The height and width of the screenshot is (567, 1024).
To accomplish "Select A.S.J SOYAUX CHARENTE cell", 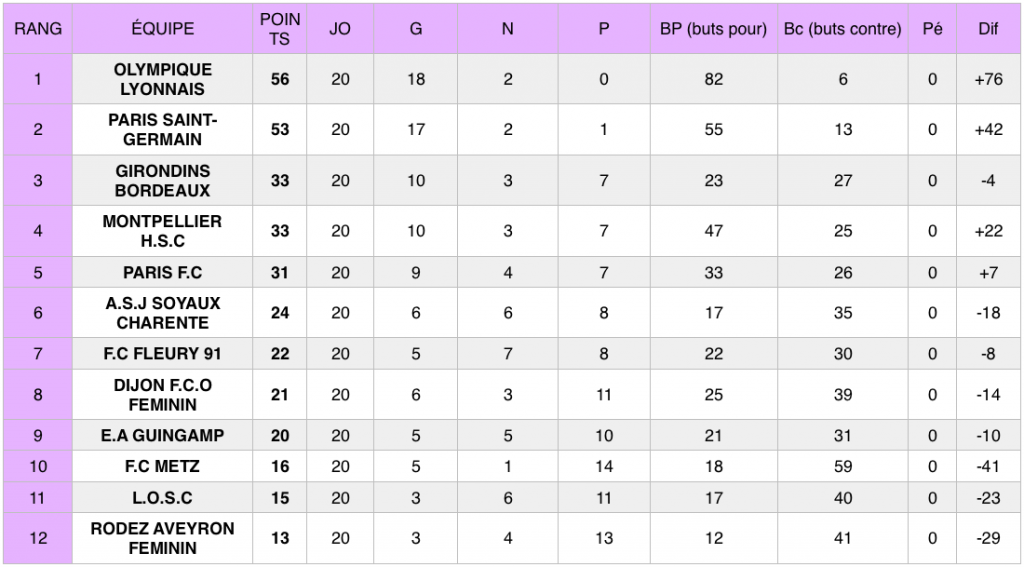I will tap(163, 313).
